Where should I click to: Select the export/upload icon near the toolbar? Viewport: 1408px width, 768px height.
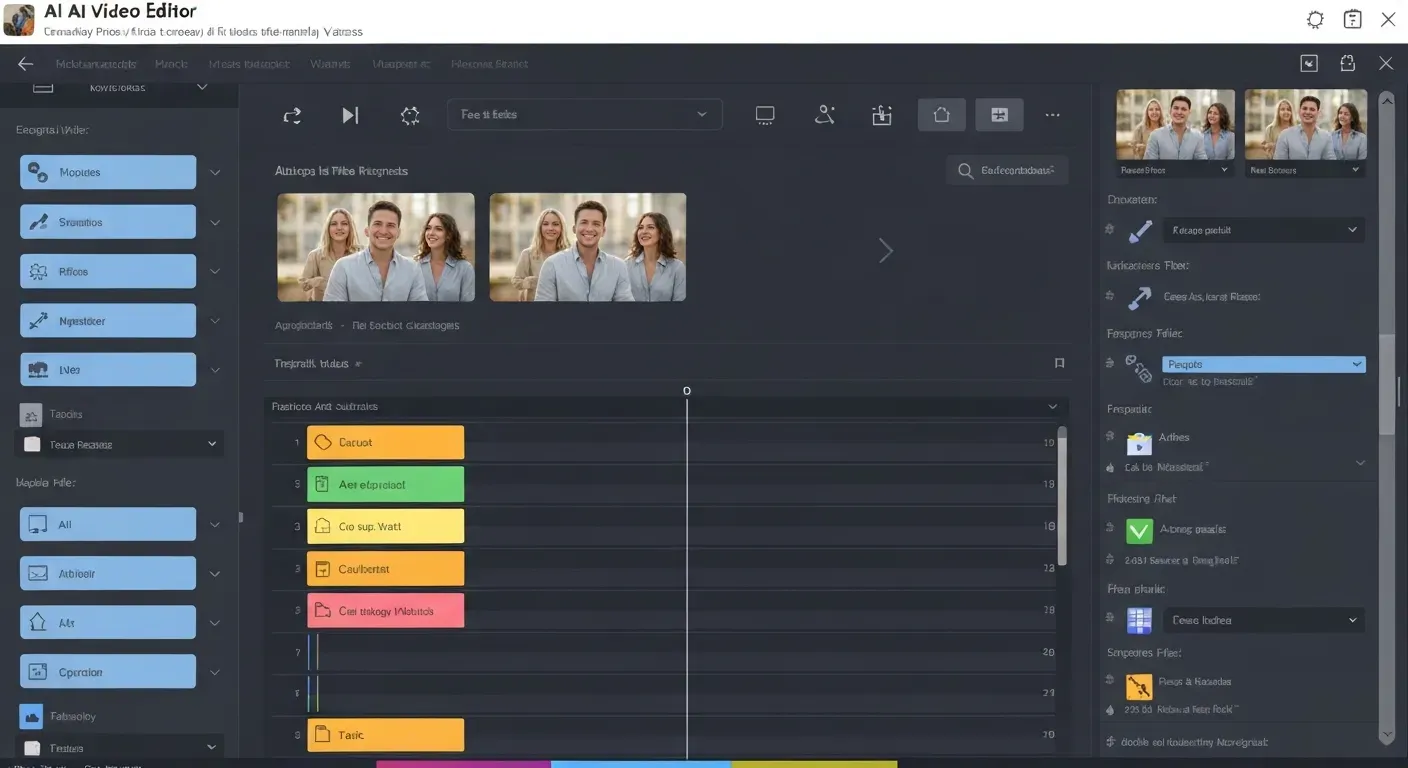(881, 114)
